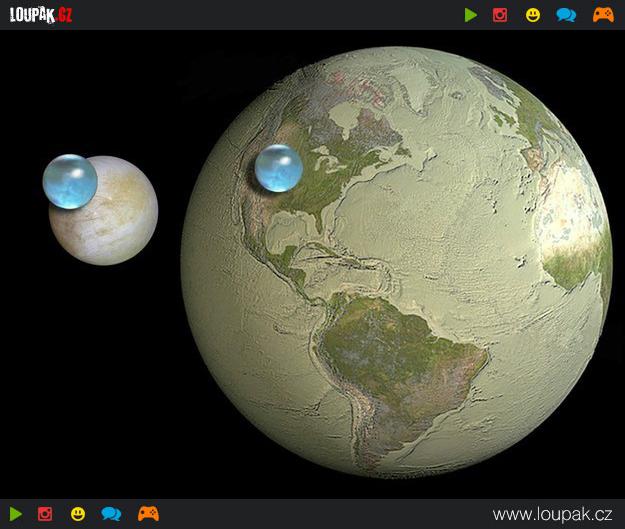Click the blue water sphere on Europa moon

70,181
